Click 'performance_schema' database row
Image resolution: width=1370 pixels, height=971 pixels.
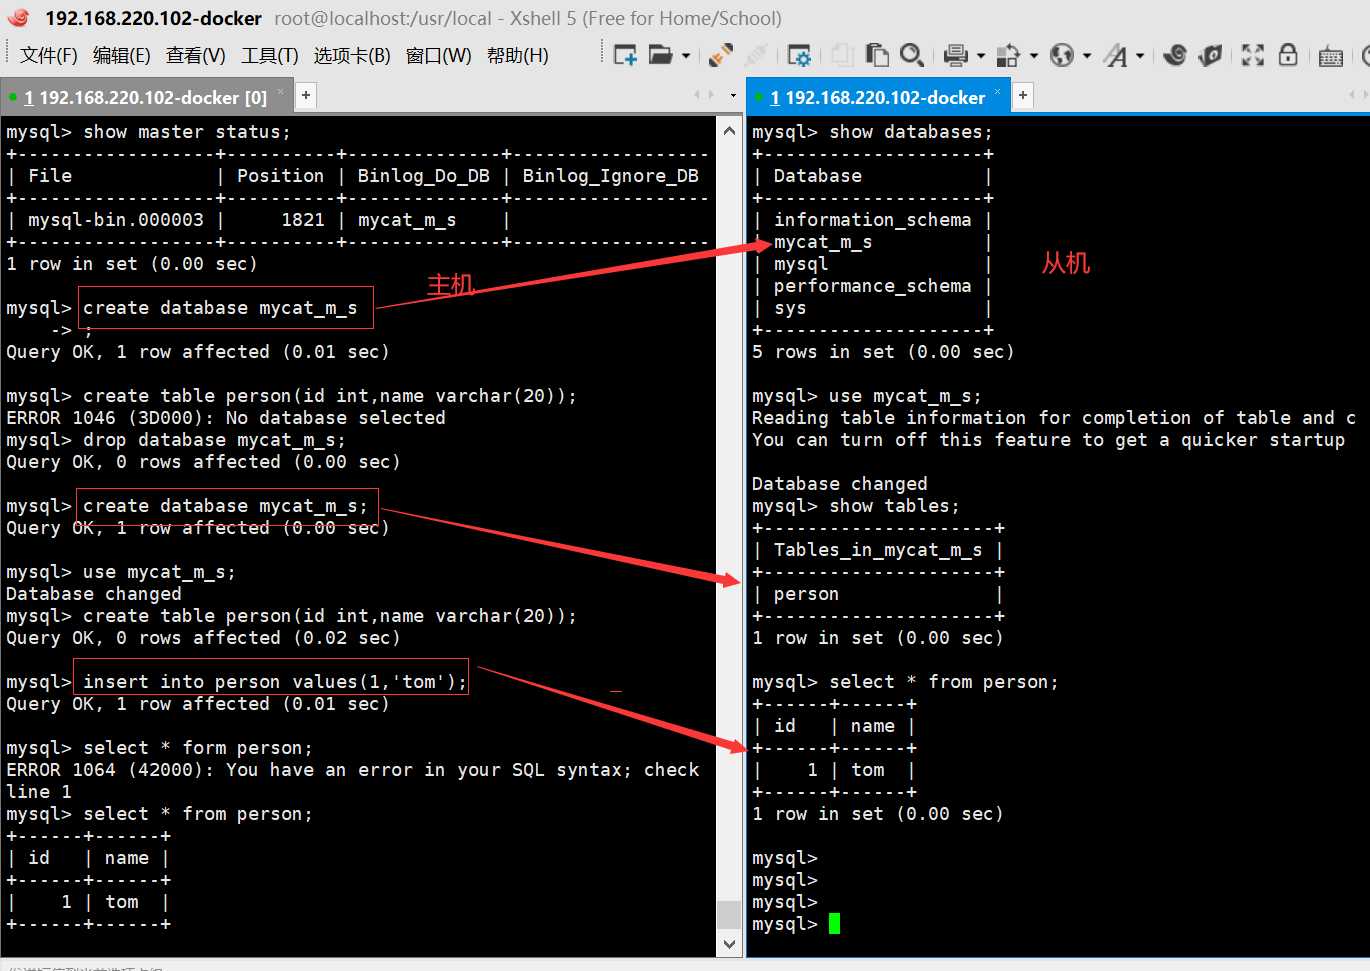click(x=872, y=286)
